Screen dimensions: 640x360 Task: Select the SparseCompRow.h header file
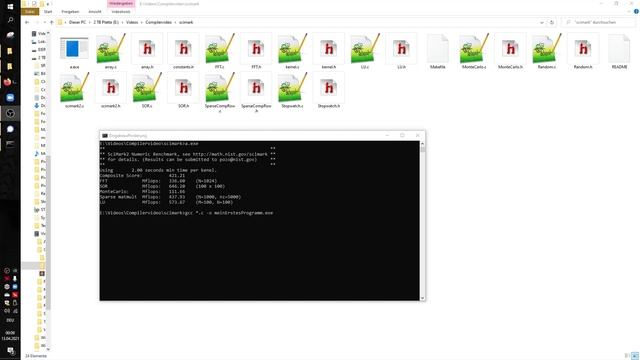click(x=256, y=92)
